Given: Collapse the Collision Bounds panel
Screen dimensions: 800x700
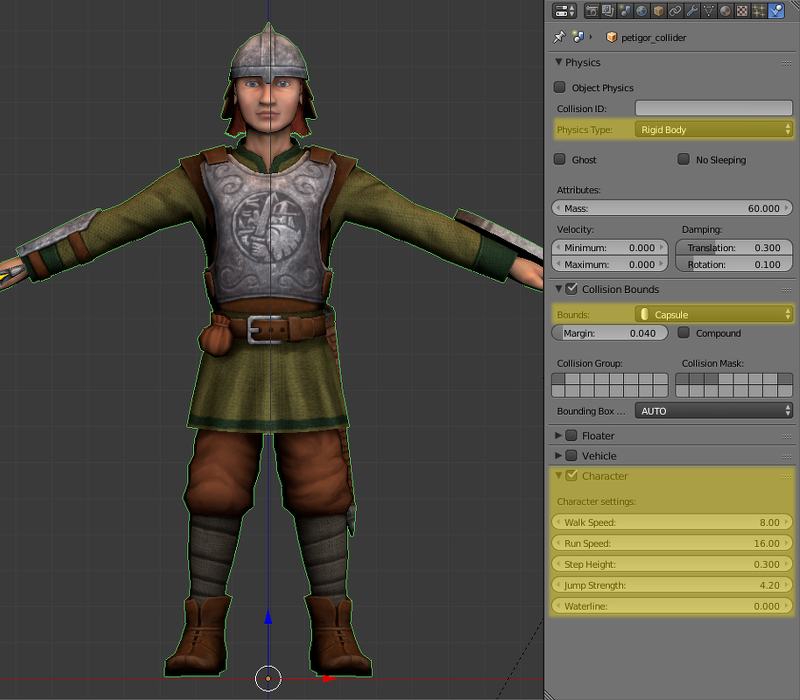Looking at the screenshot, I should pos(559,289).
